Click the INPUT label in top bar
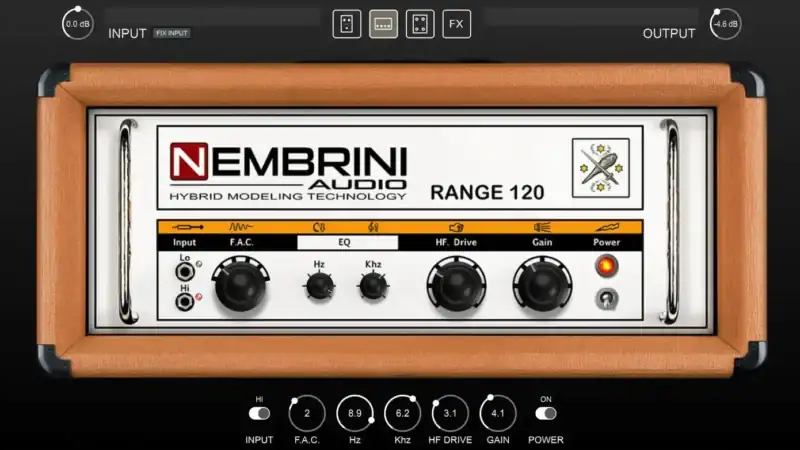This screenshot has height=450, width=800. [127, 34]
